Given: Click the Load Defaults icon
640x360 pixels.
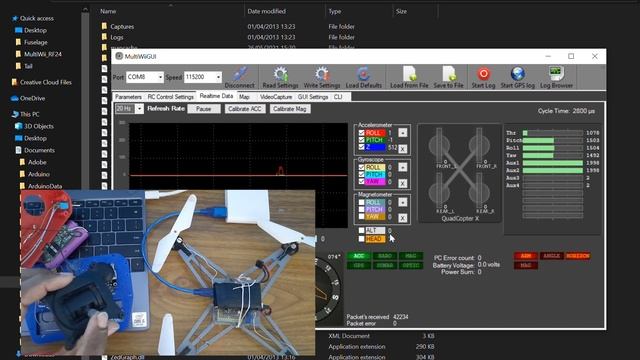Looking at the screenshot, I should pyautogui.click(x=364, y=78).
